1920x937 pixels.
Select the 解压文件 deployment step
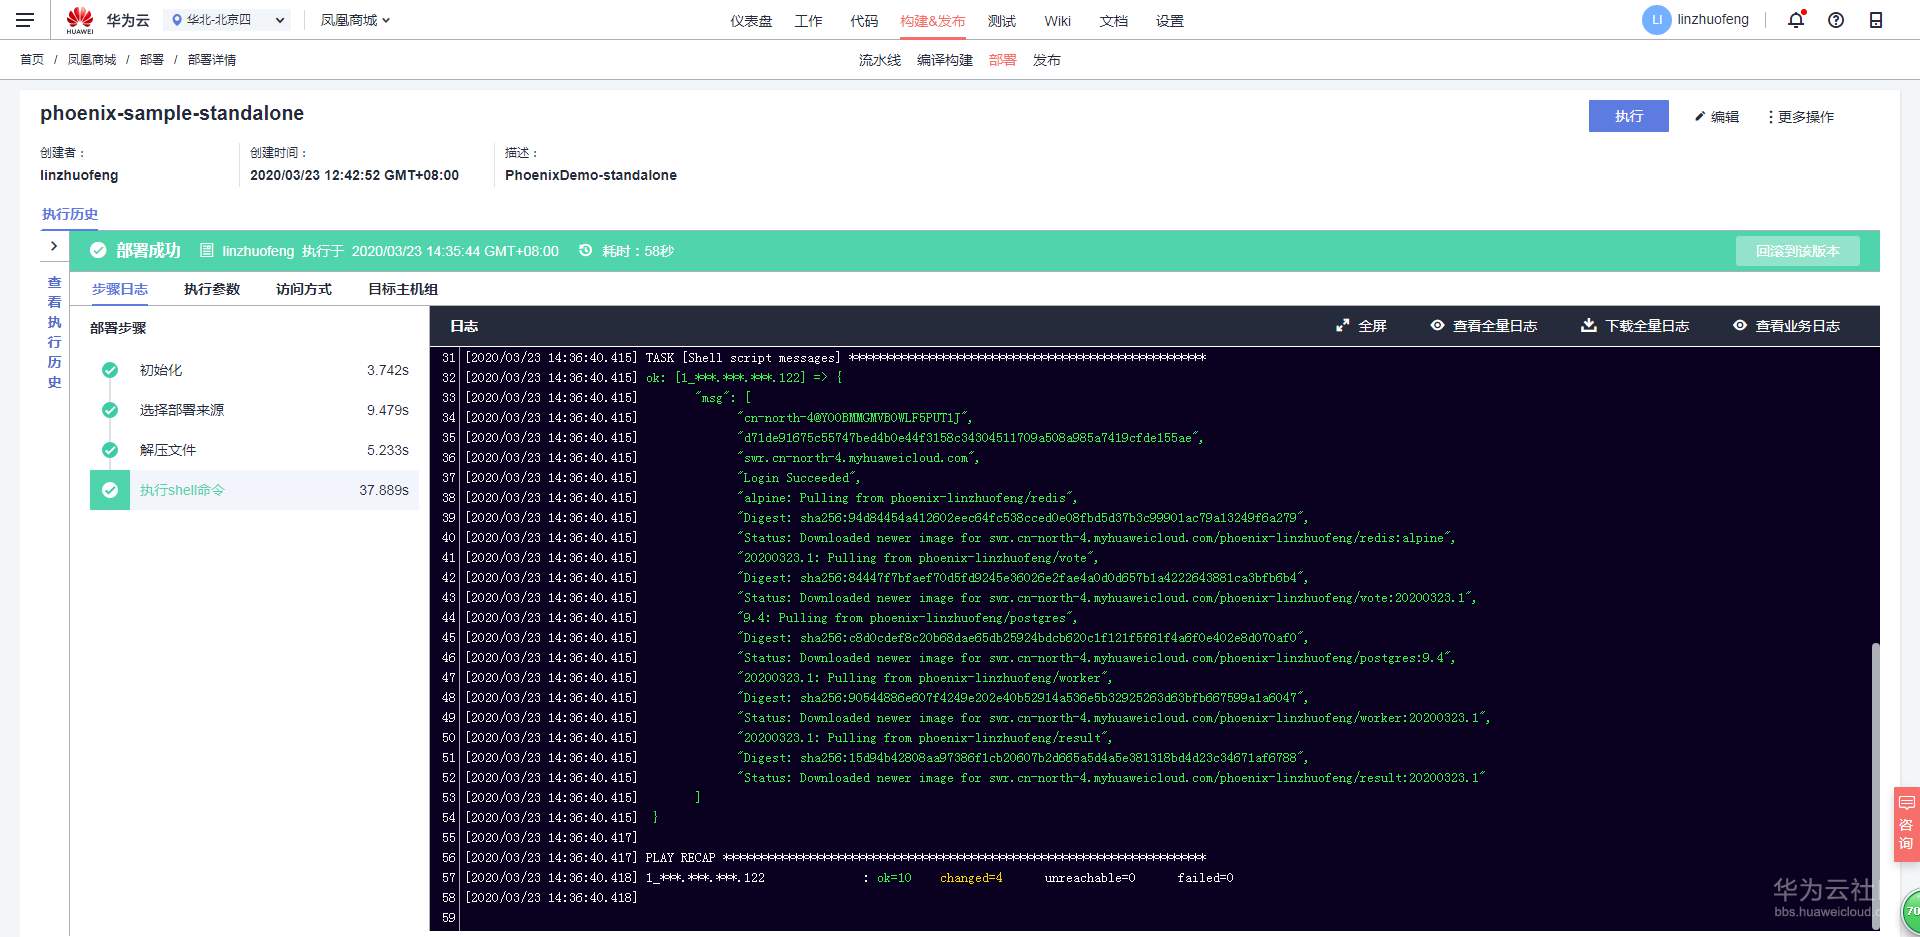tap(254, 450)
